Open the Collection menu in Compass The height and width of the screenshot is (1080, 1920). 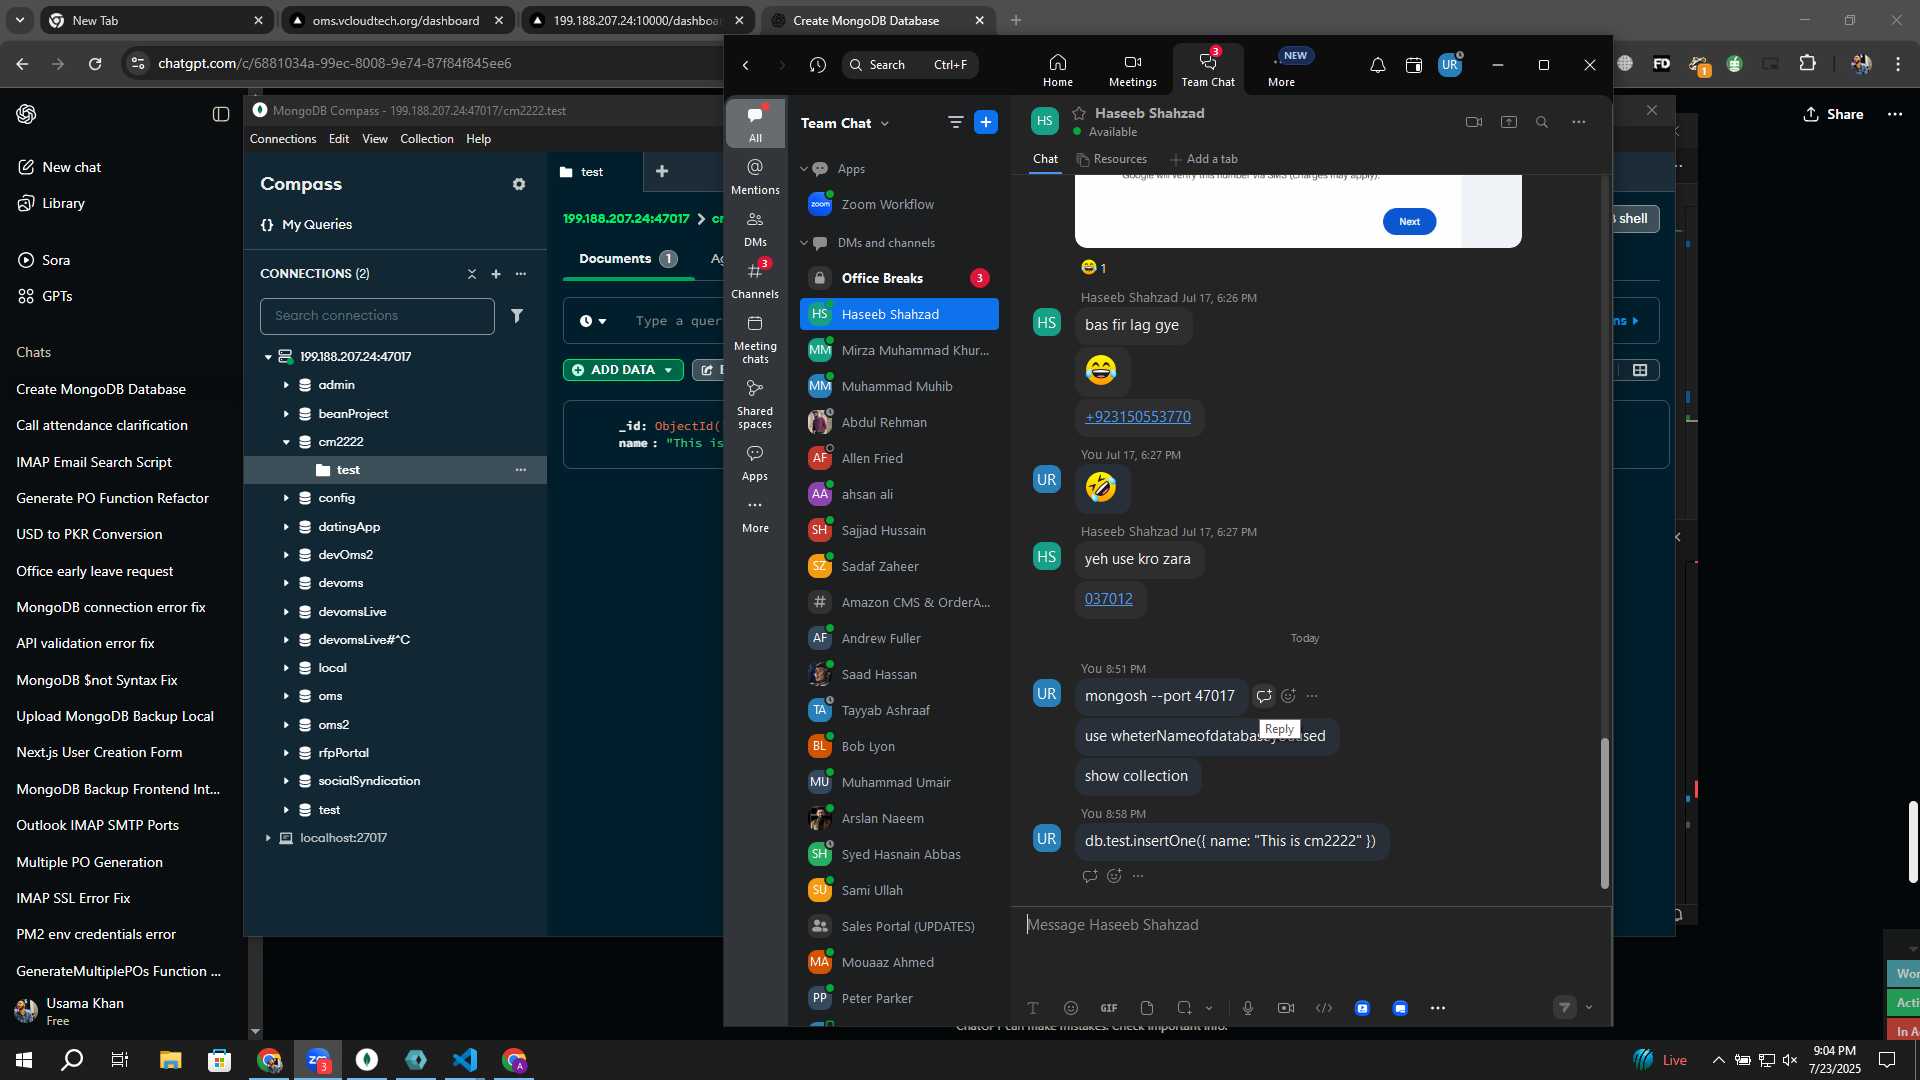(x=427, y=139)
